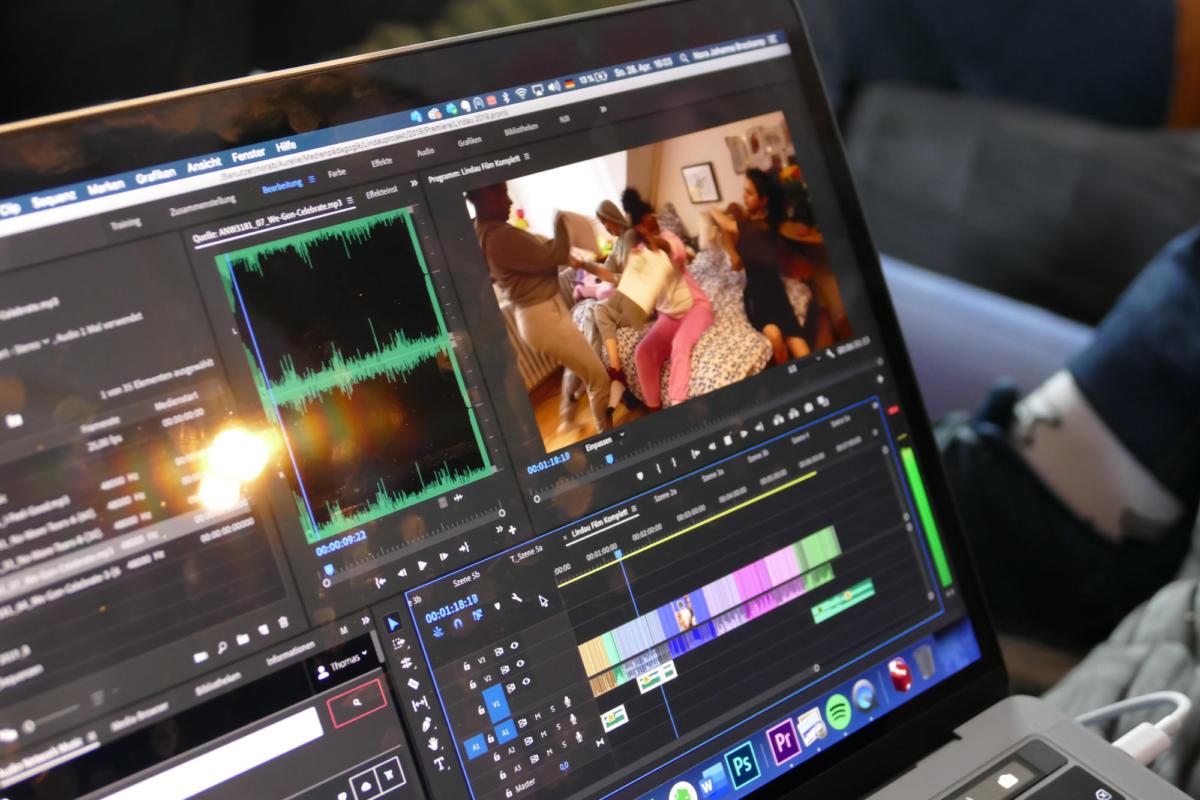Toggle the blue V1 source patching button
1200x800 pixels.
(497, 703)
